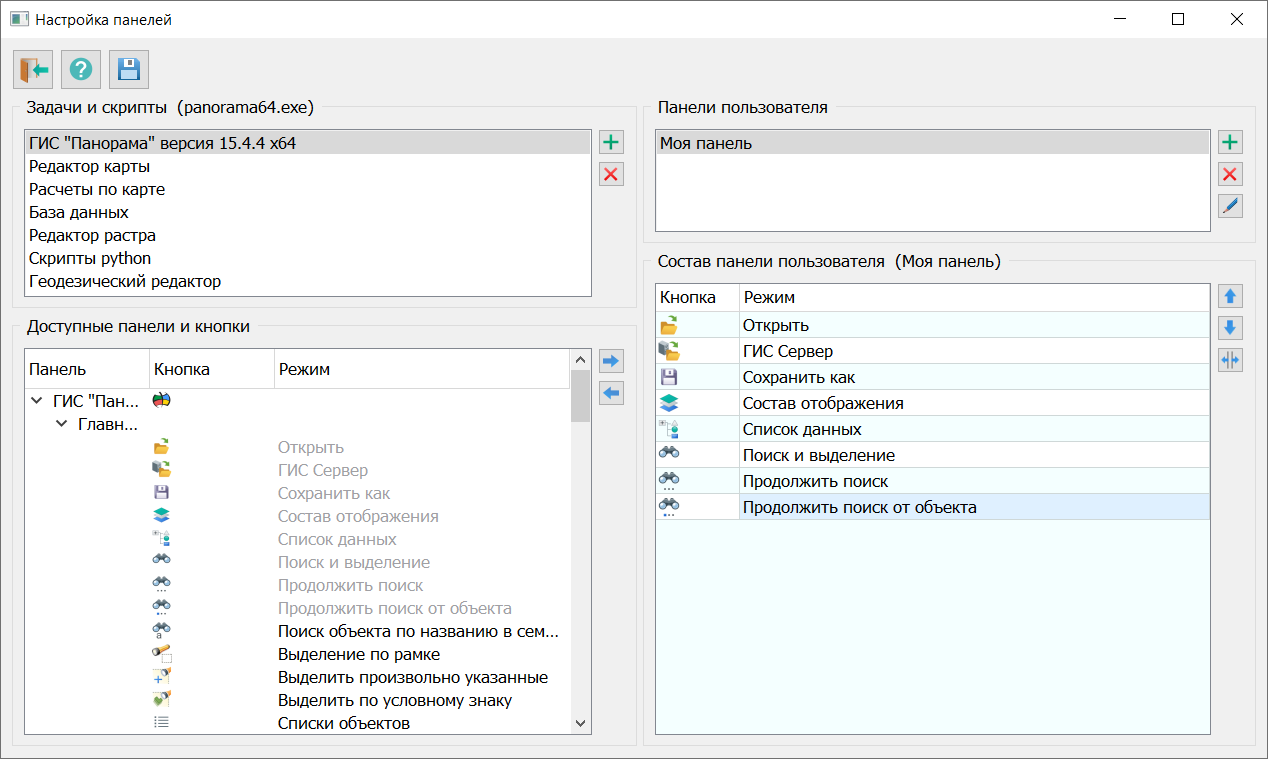
Task: Remove button from panel with left arrow
Action: (x=611, y=393)
